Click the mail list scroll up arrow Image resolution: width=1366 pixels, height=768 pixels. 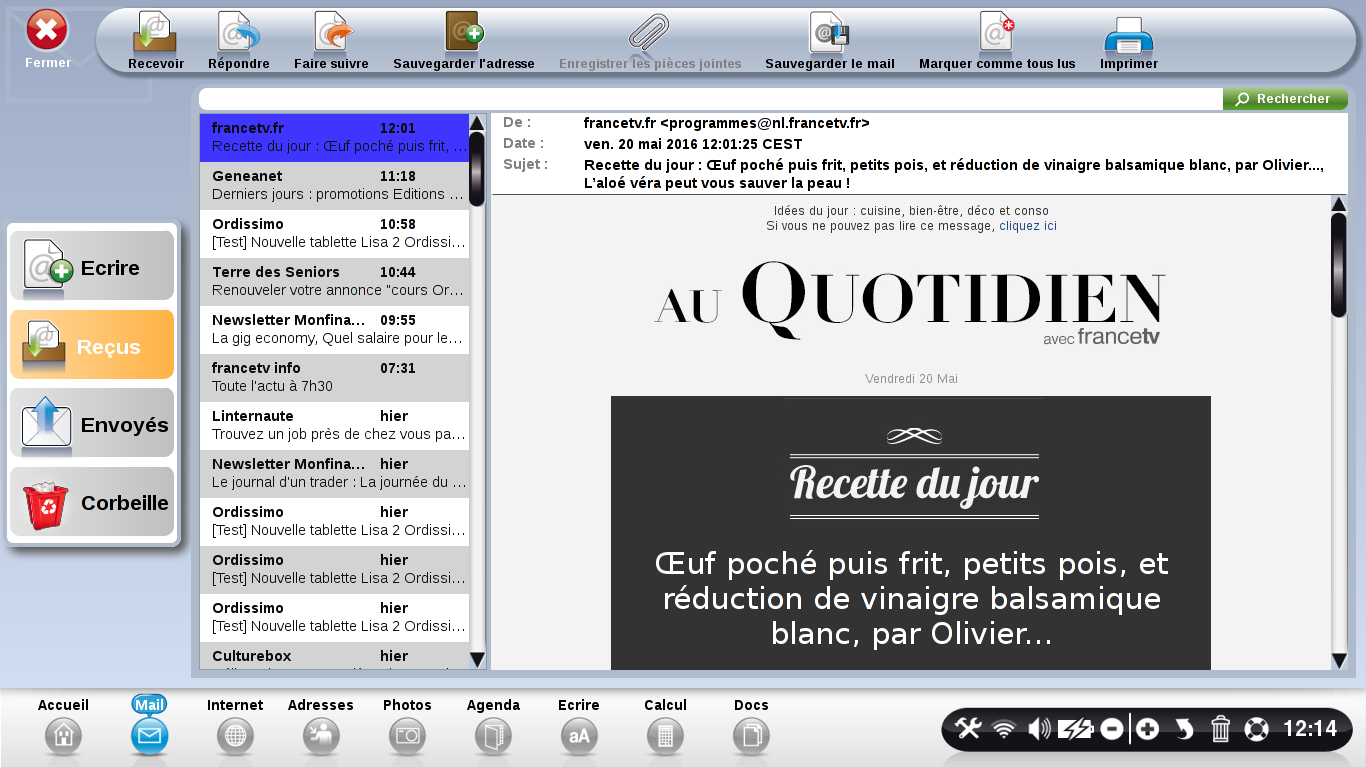coord(477,123)
